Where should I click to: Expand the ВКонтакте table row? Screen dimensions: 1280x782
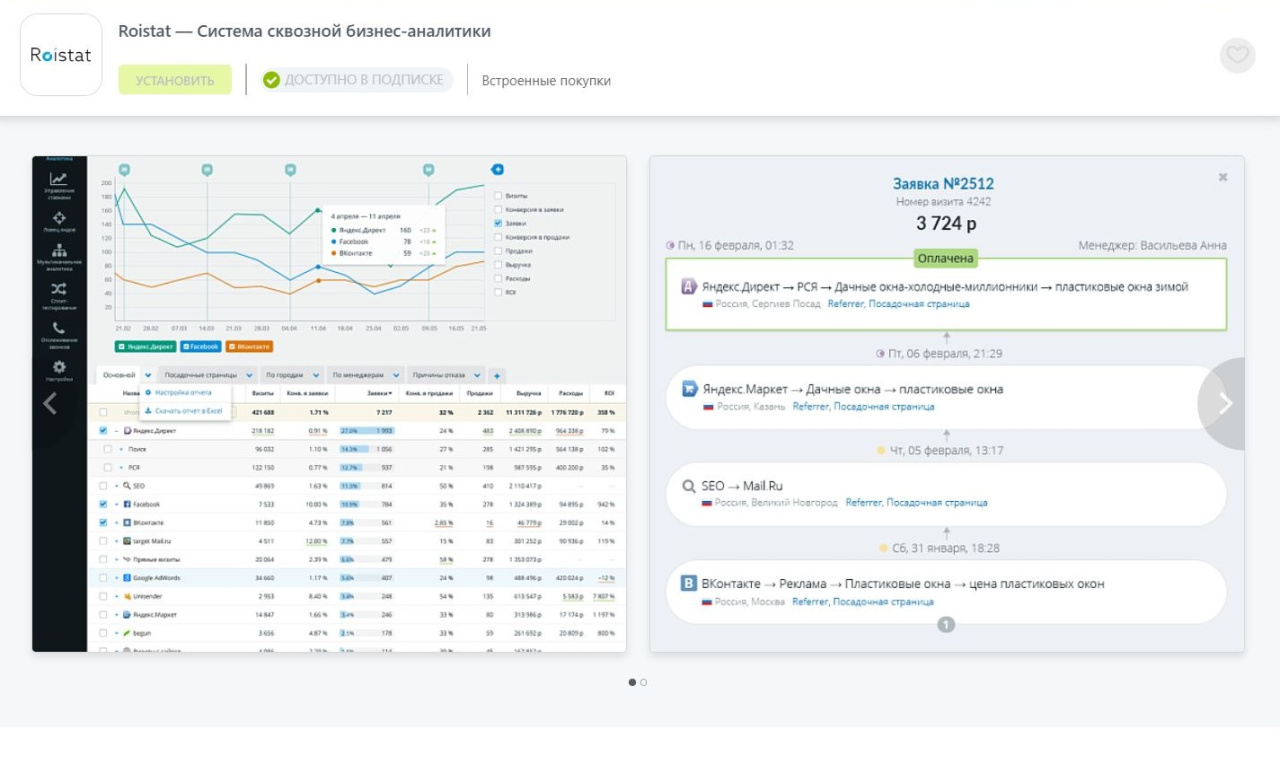pos(117,523)
